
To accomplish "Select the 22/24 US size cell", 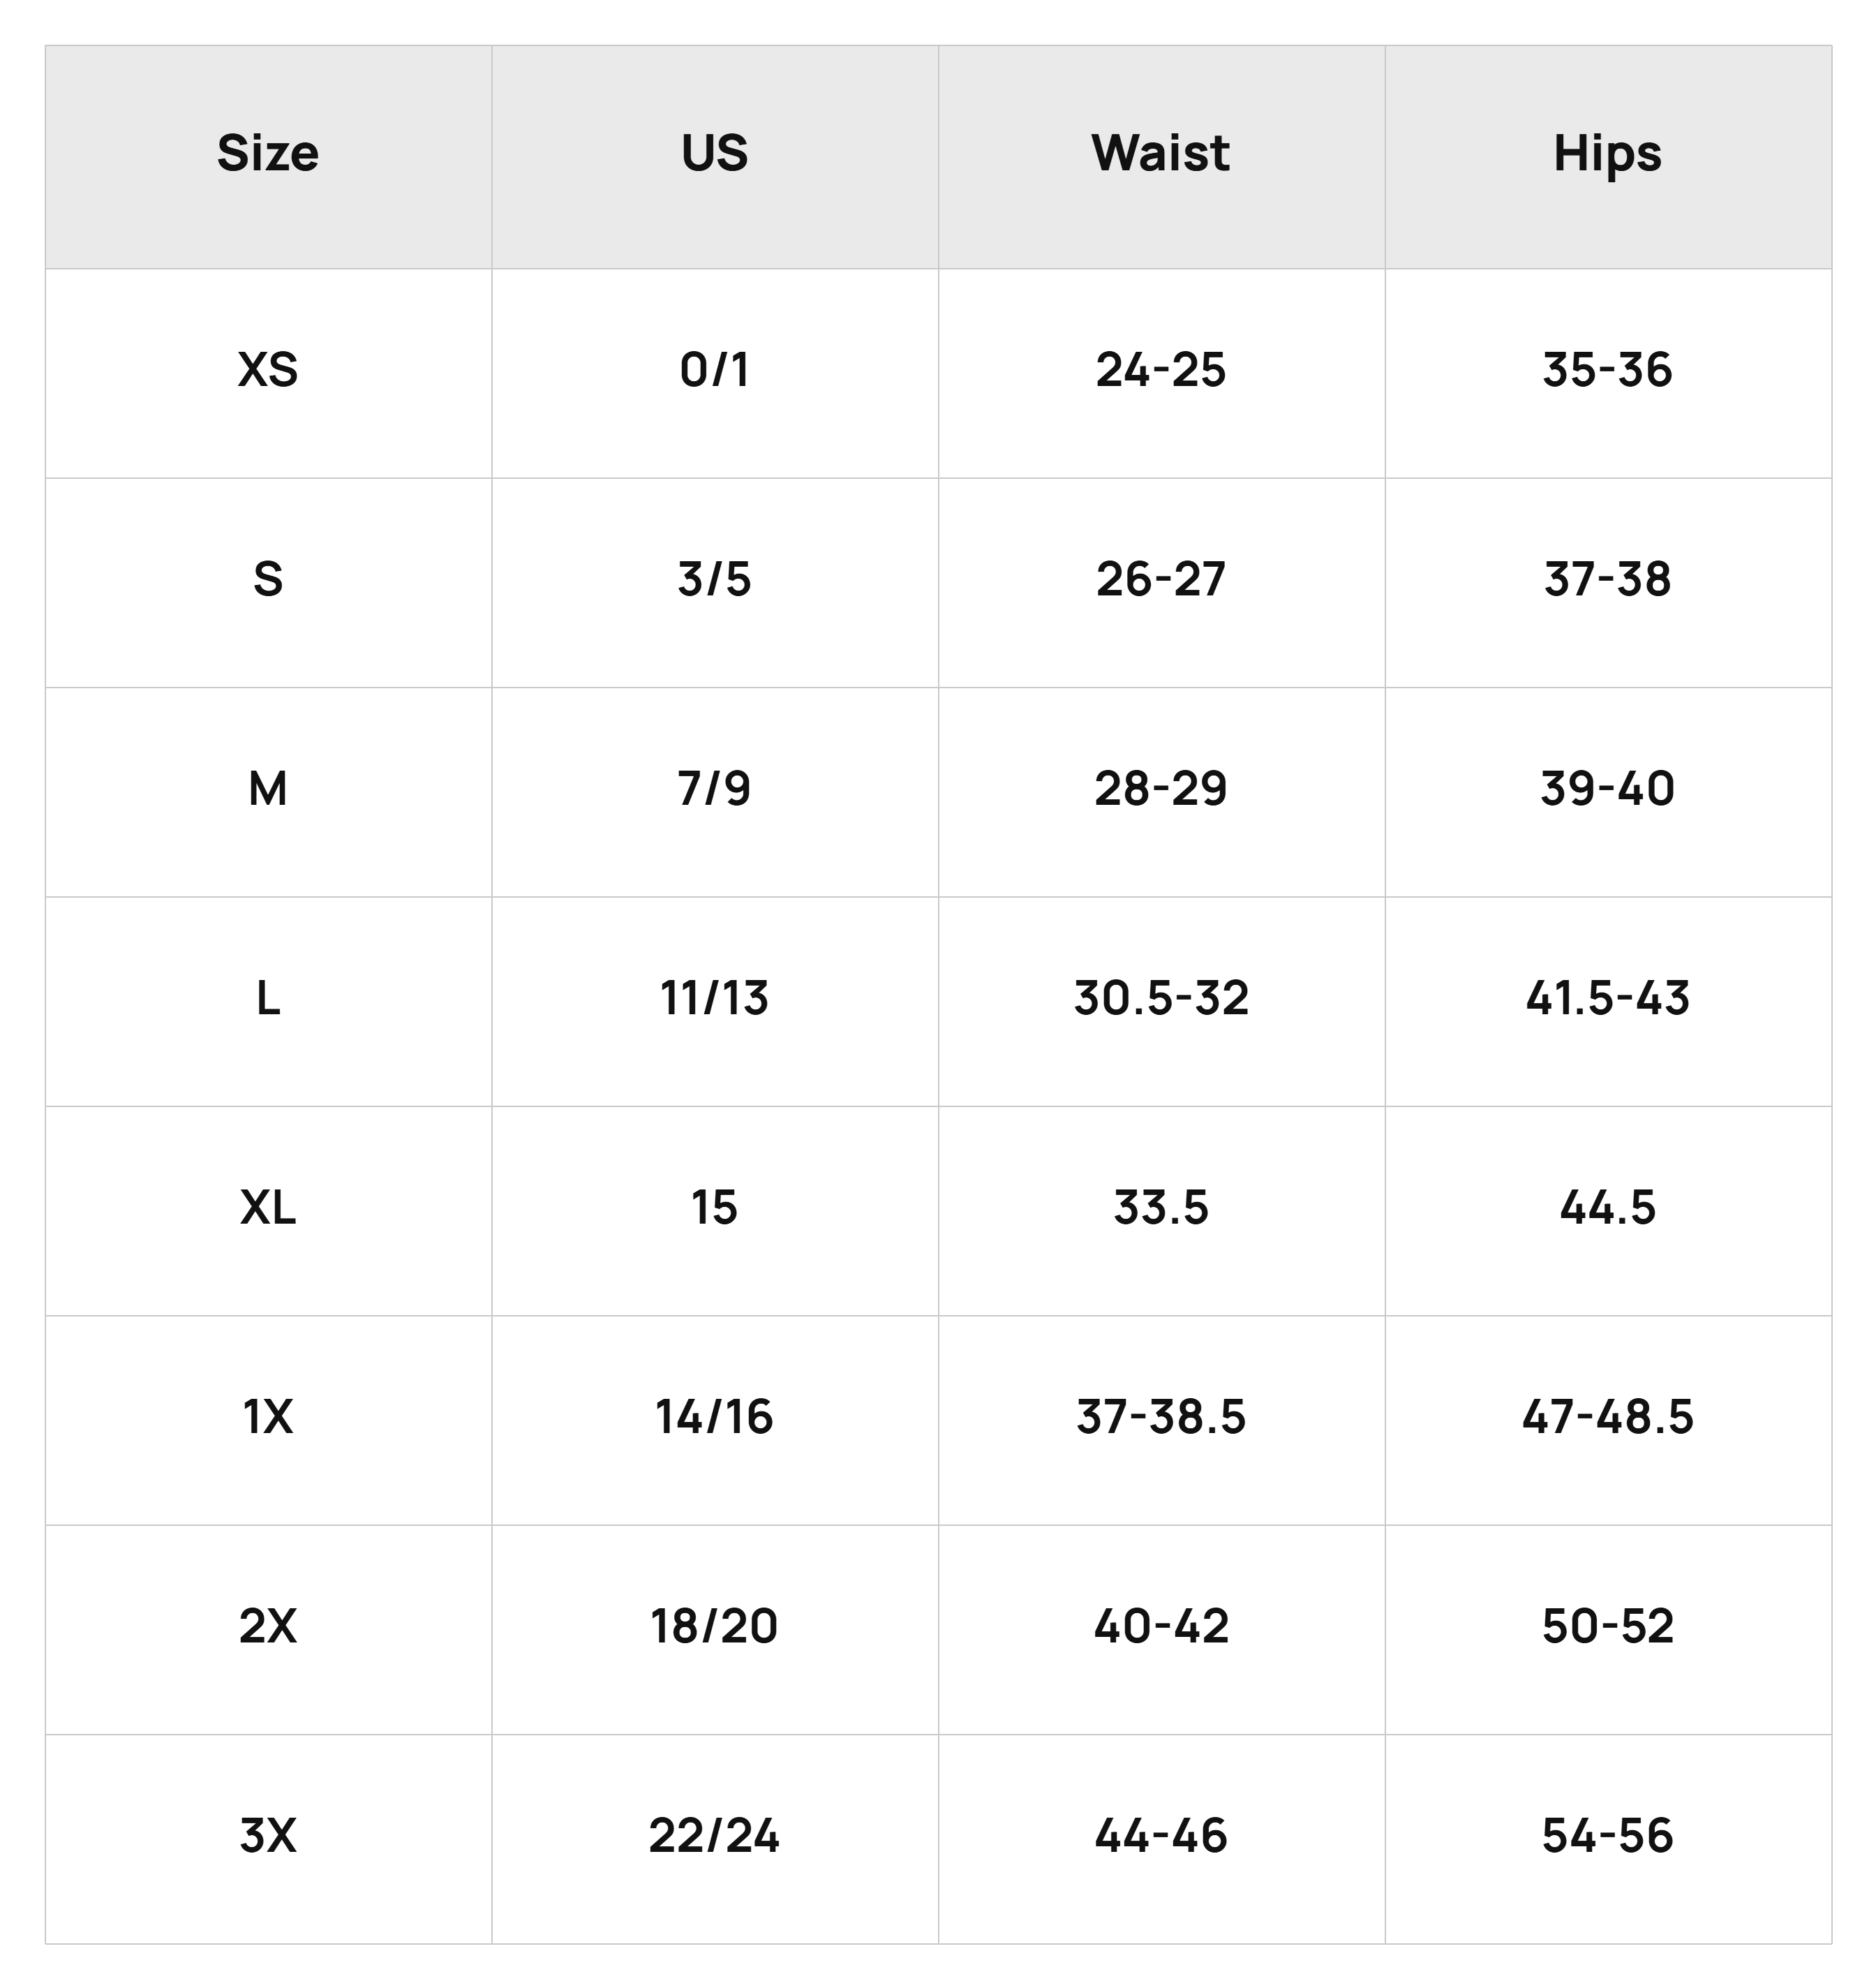I will (714, 1836).
